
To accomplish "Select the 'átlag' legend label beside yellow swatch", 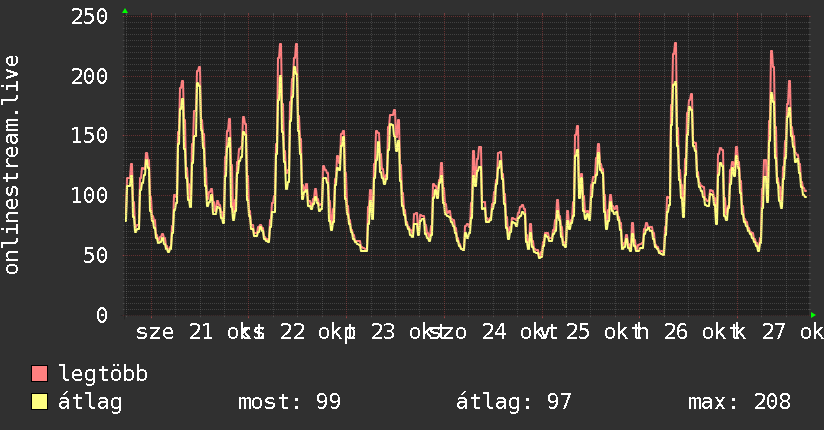I will [90, 402].
